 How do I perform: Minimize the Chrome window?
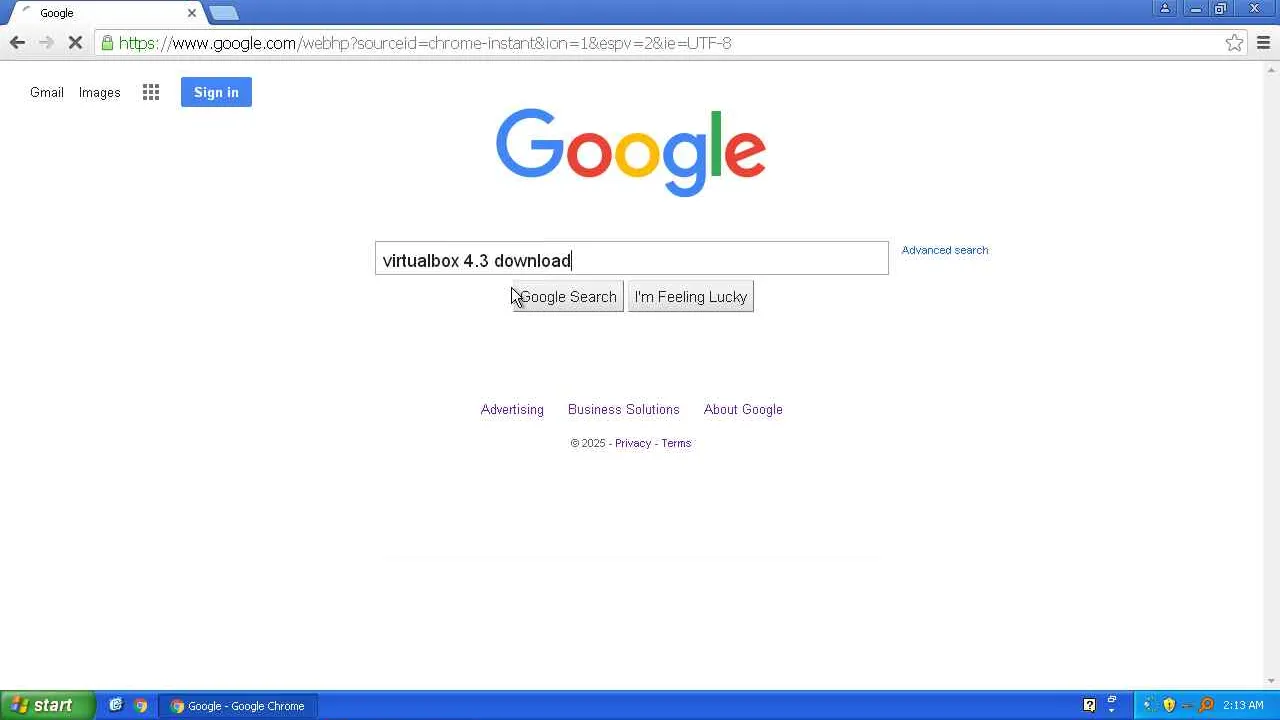pyautogui.click(x=1196, y=9)
